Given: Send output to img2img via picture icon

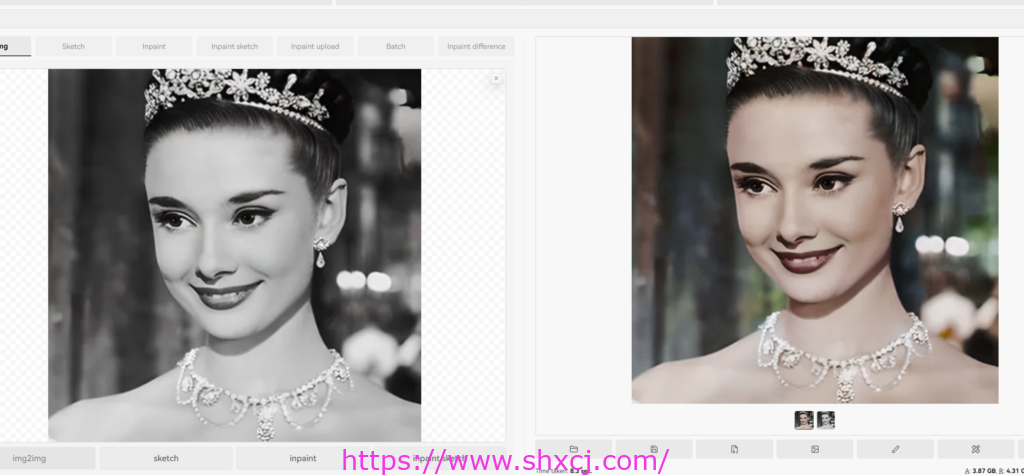Looking at the screenshot, I should [814, 449].
